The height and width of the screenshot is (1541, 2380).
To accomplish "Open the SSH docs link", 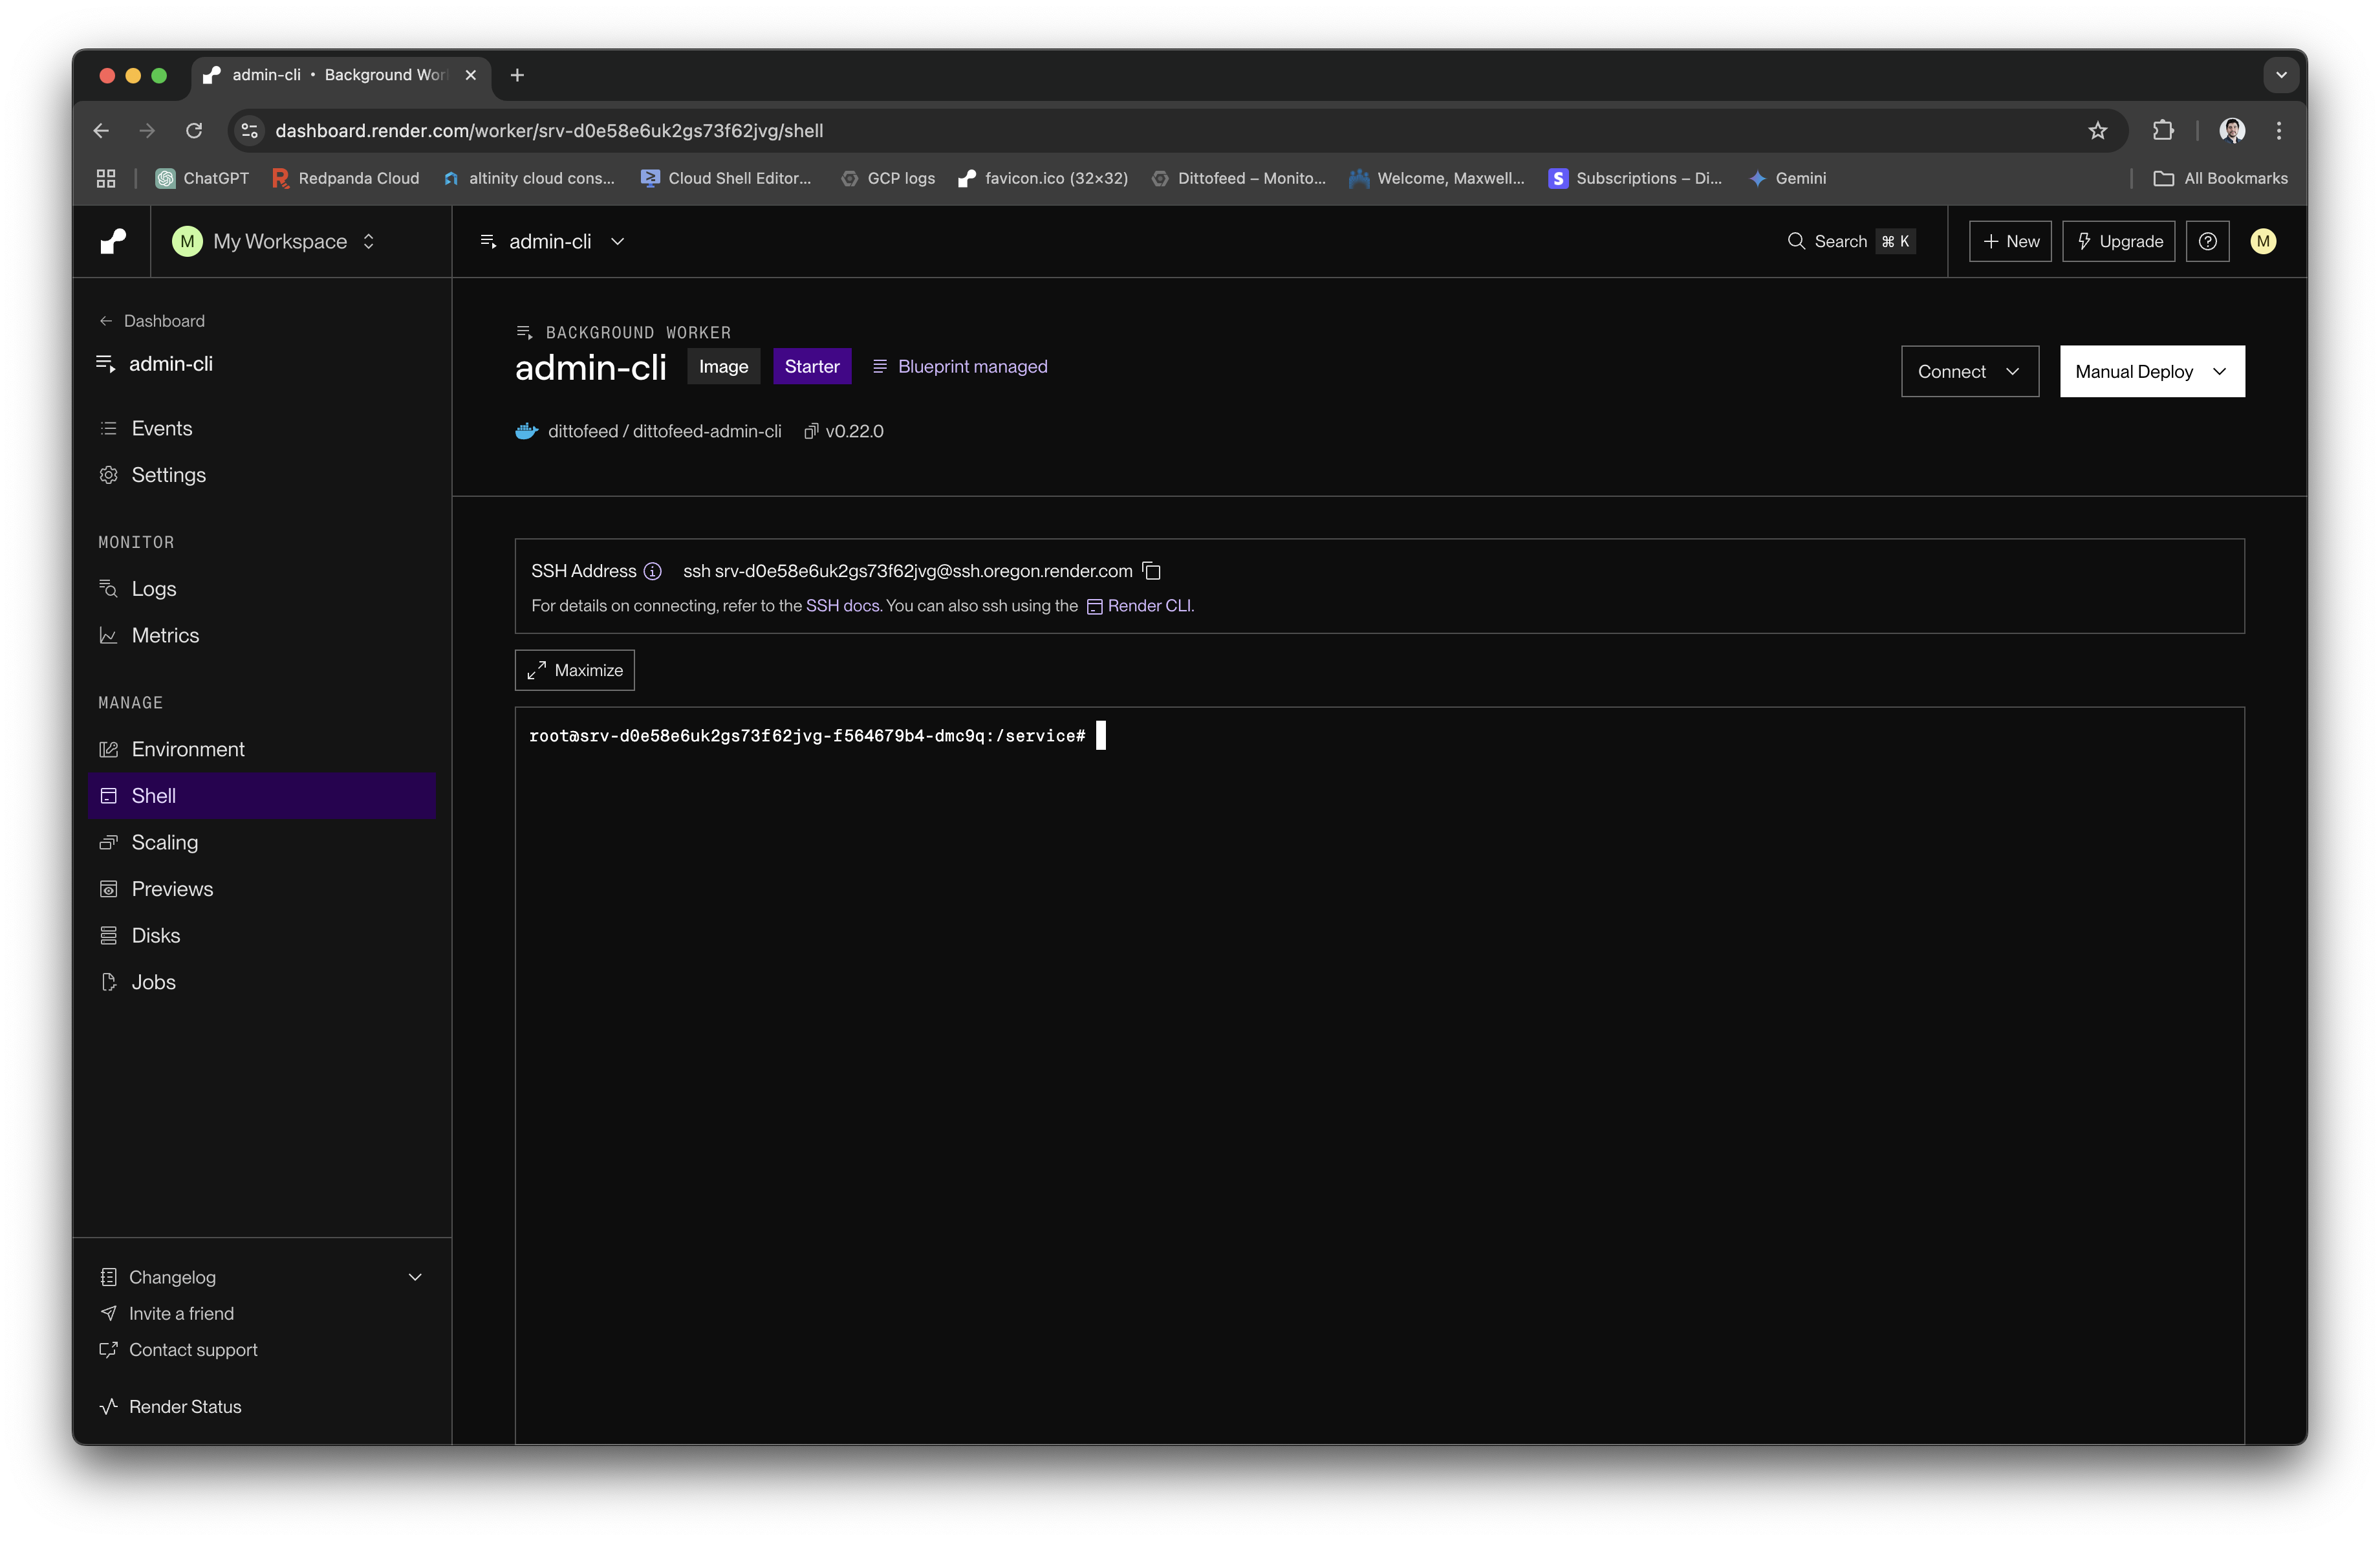I will coord(842,606).
